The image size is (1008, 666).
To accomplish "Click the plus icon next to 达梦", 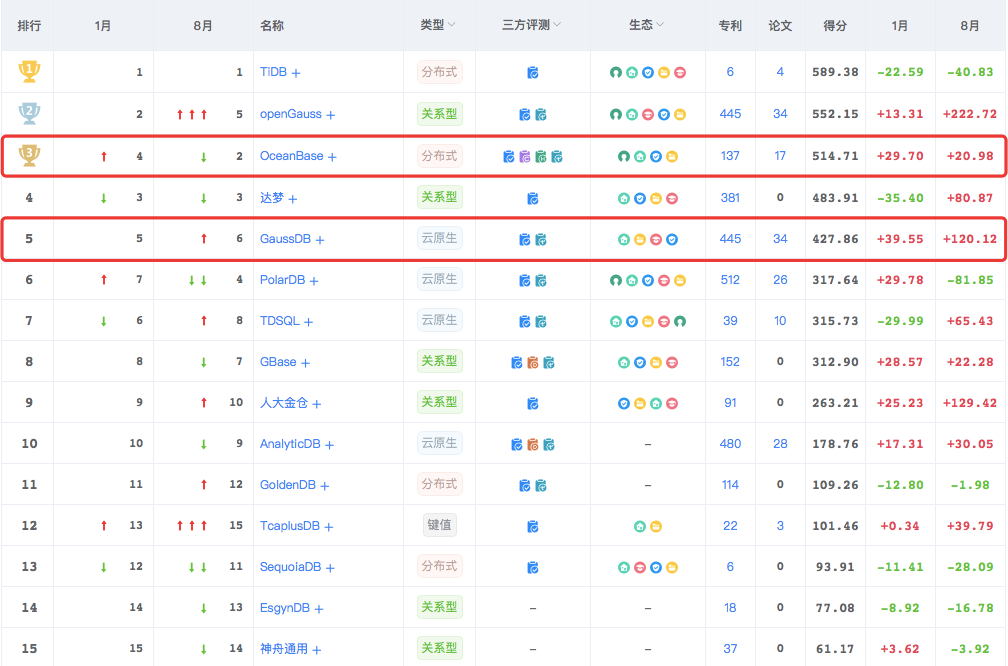I will click(292, 199).
